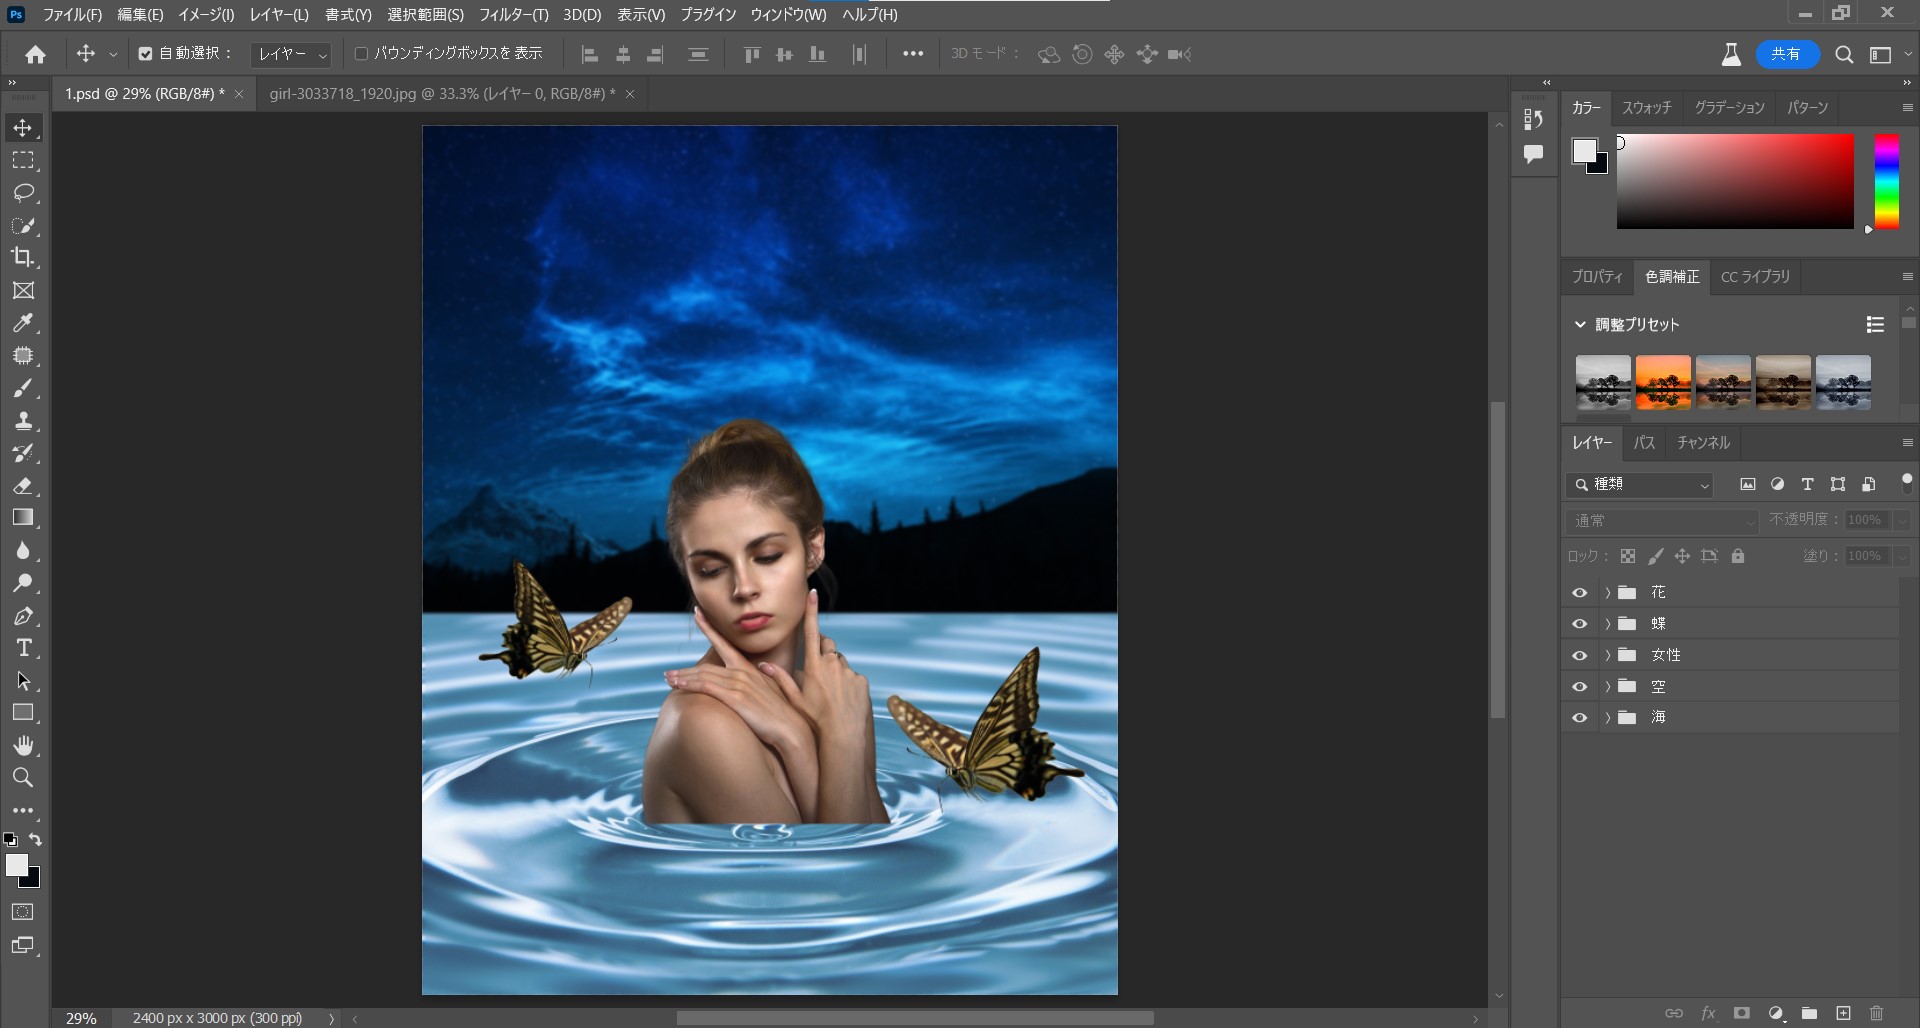Expand the 女性 group folder
1920x1028 pixels.
[x=1608, y=656]
